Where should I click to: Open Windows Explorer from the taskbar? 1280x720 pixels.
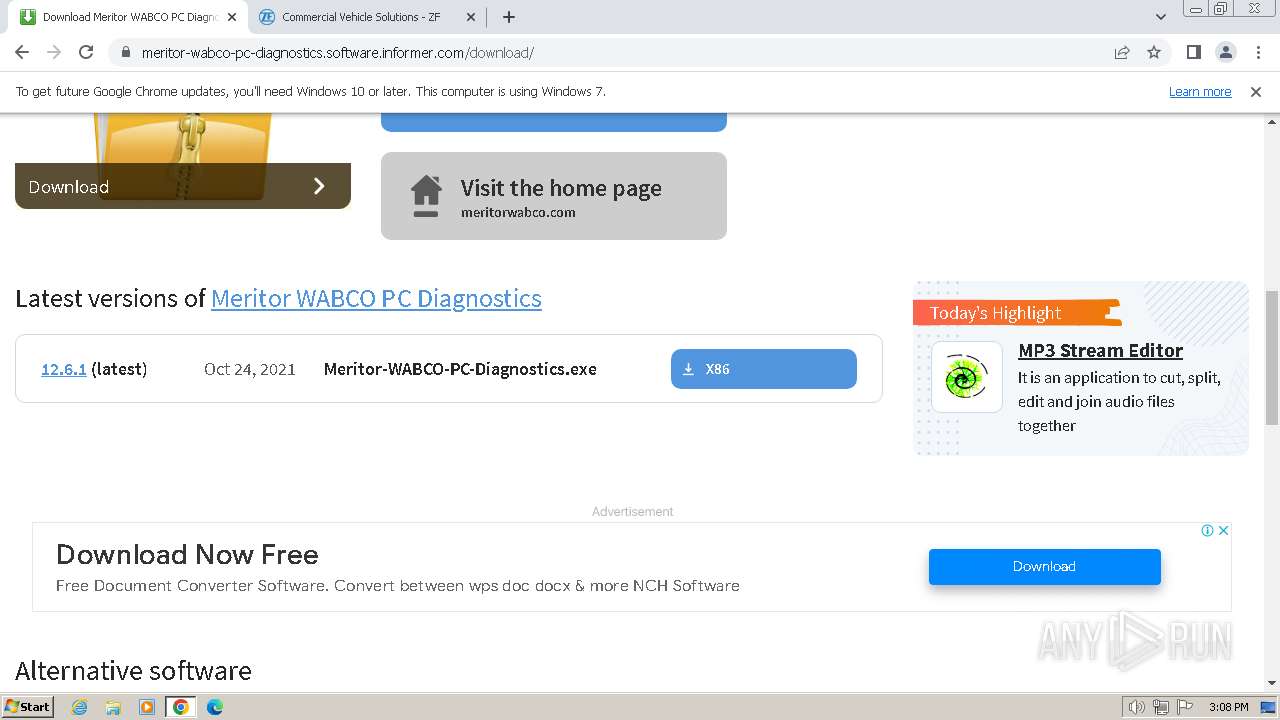tap(113, 707)
